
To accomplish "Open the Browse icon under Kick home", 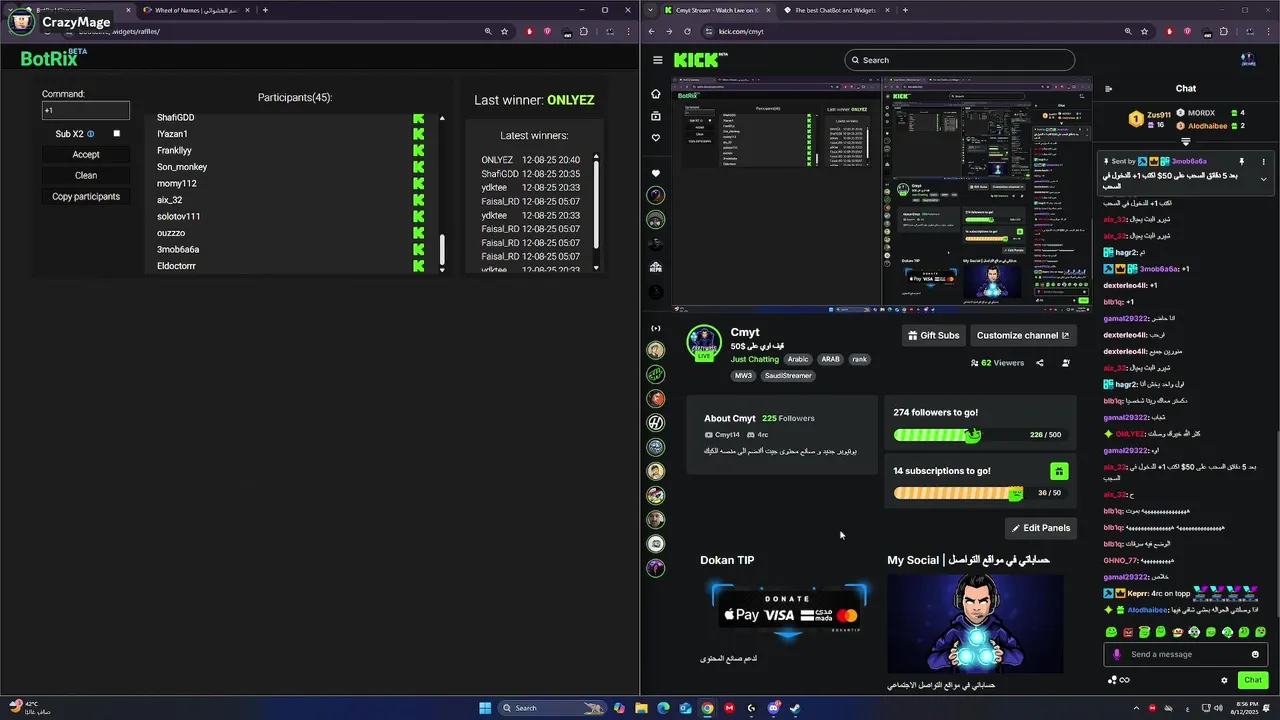I will coord(656,116).
